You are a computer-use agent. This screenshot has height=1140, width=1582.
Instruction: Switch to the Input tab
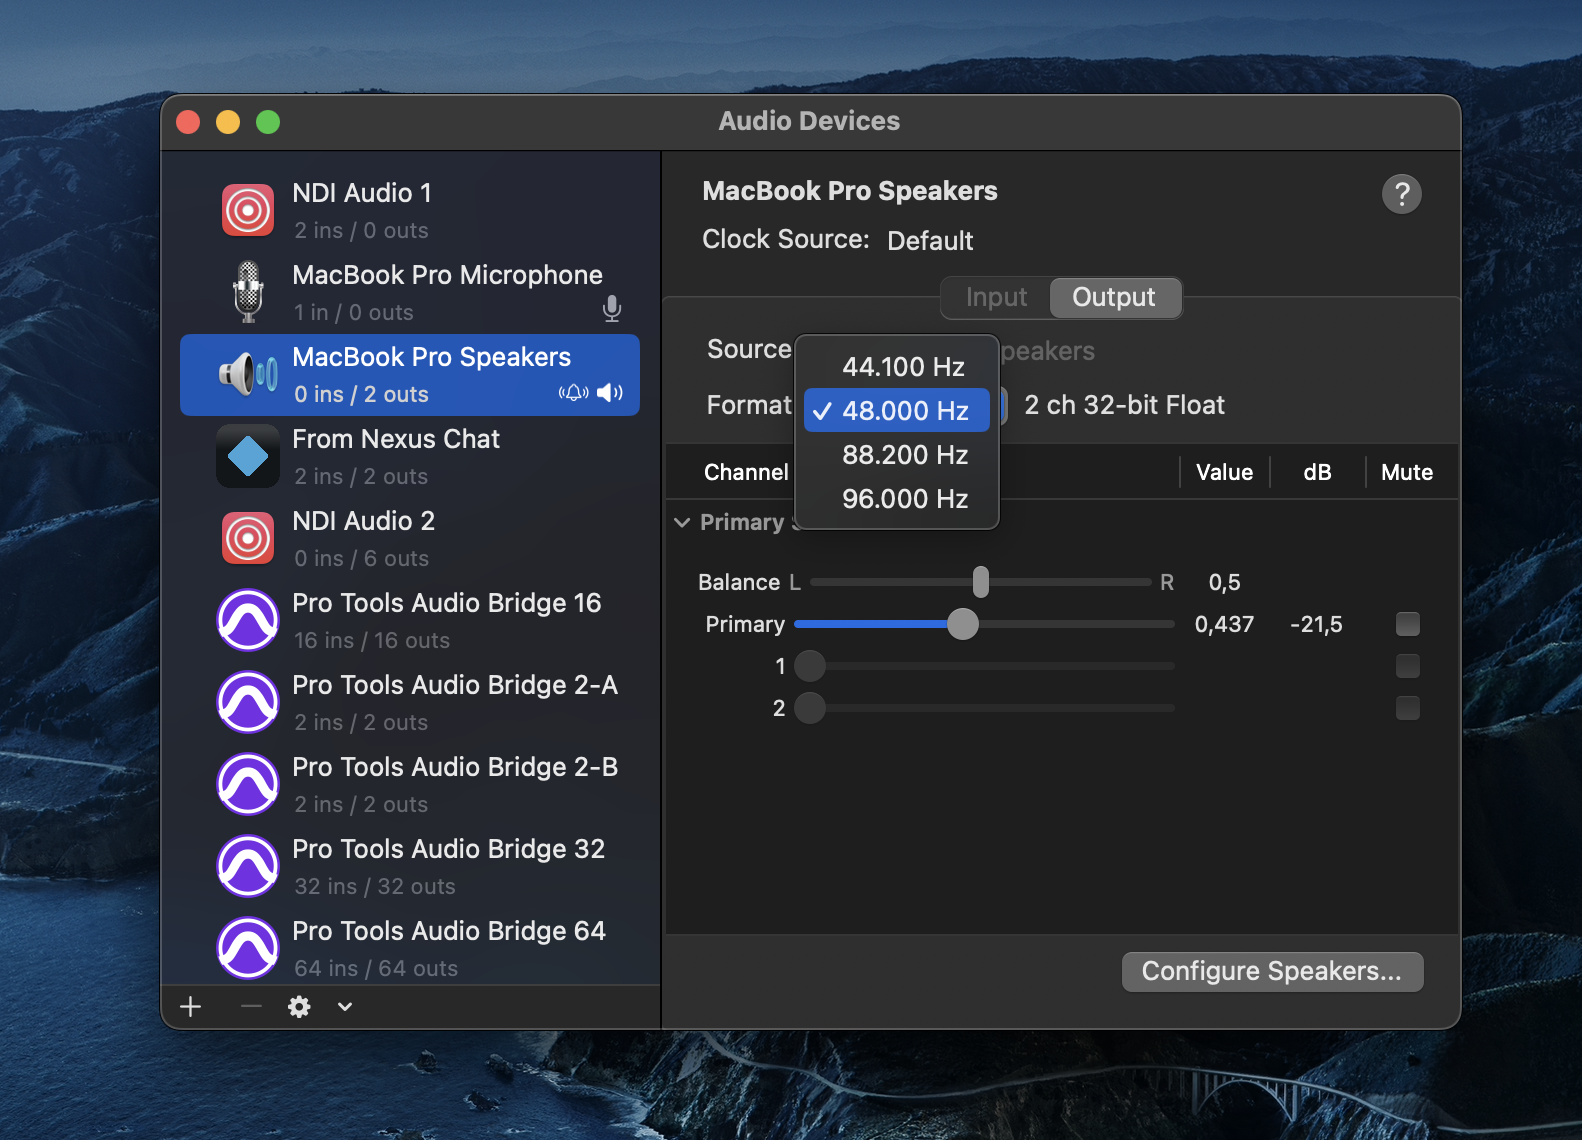click(996, 298)
